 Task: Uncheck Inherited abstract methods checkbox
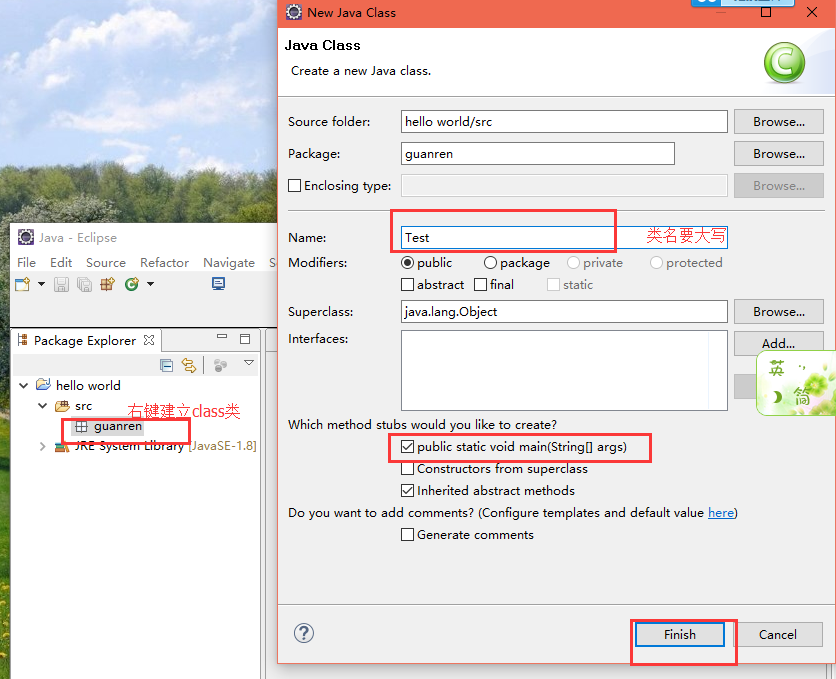407,490
